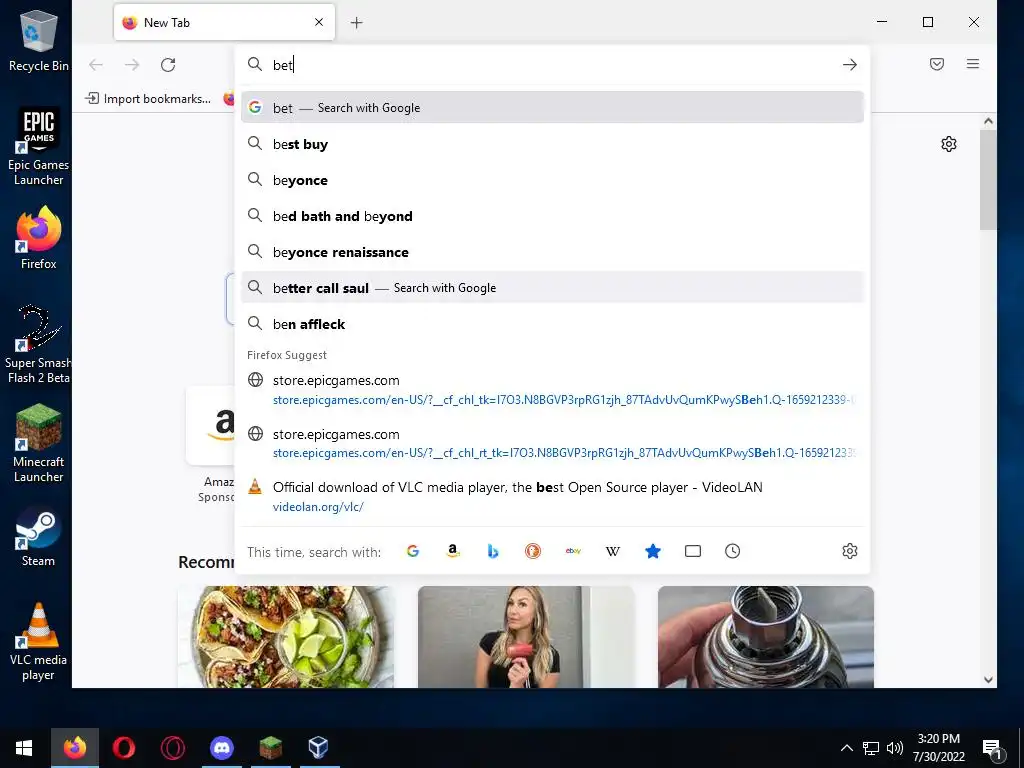Open the Firefox hamburger menu

click(x=972, y=64)
